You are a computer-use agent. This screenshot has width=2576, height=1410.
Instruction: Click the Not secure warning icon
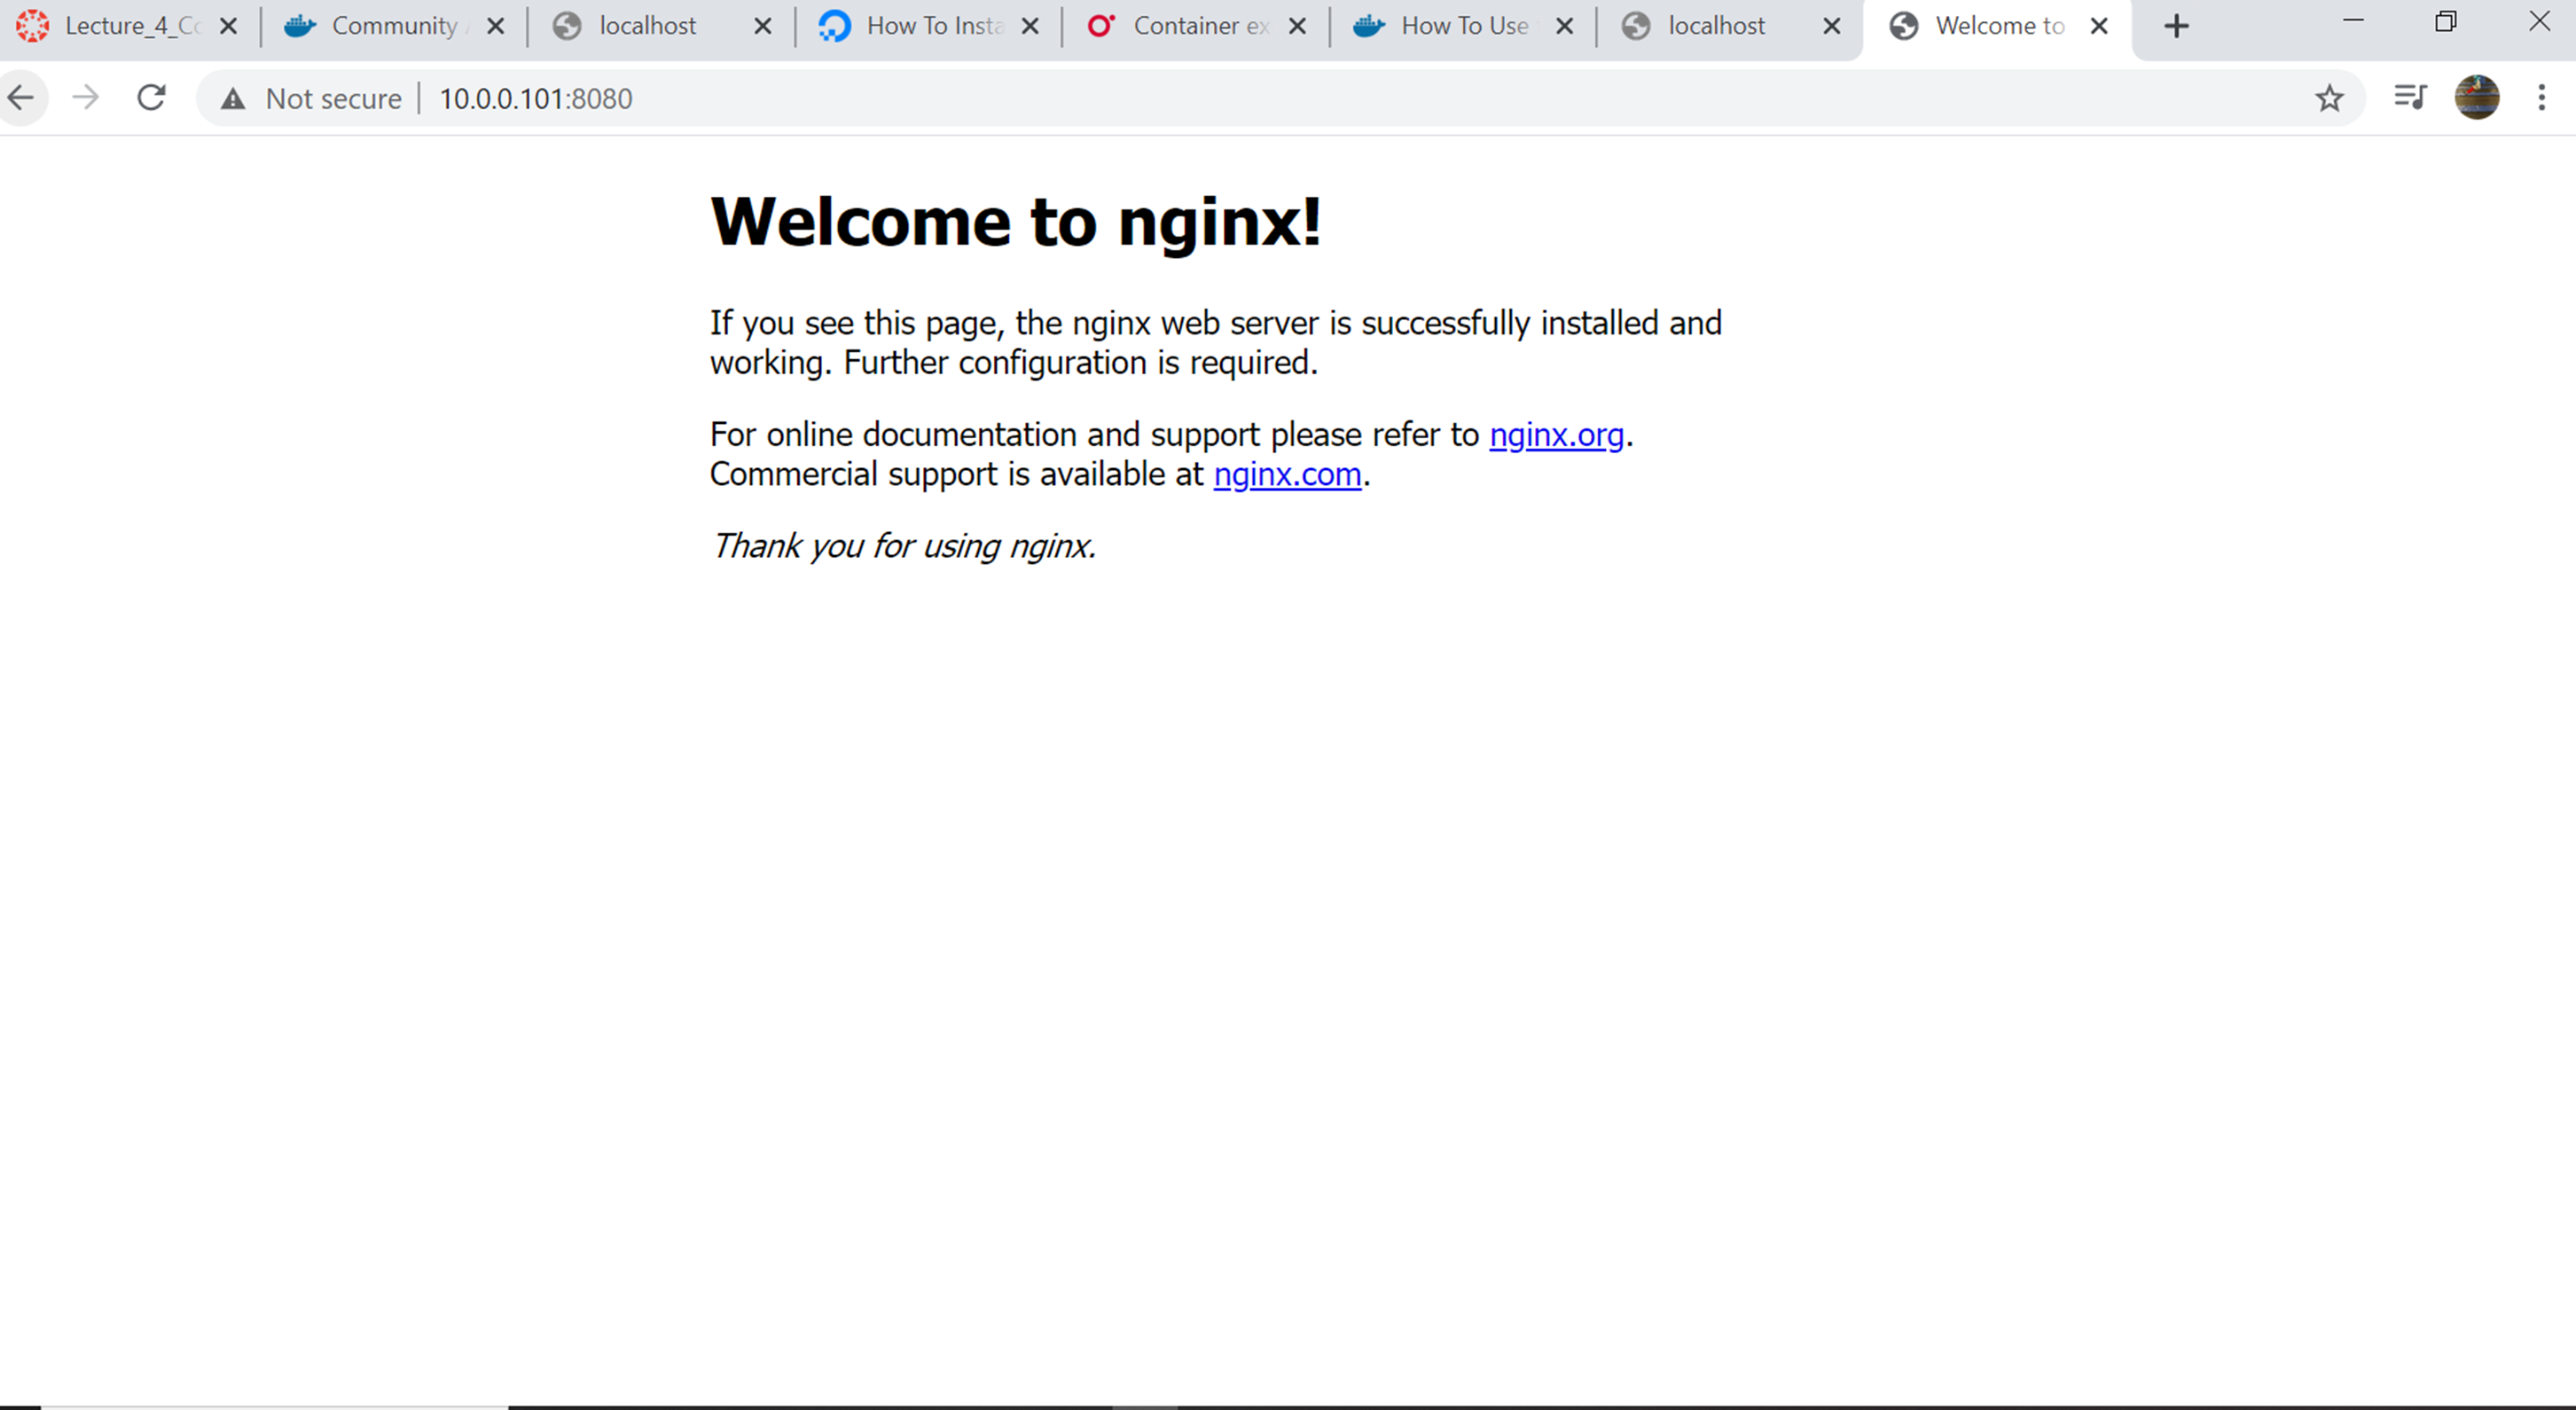point(233,97)
